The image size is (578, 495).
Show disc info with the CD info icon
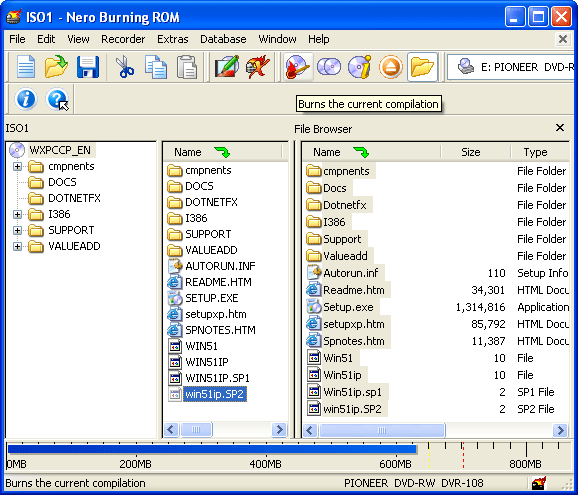(x=360, y=67)
